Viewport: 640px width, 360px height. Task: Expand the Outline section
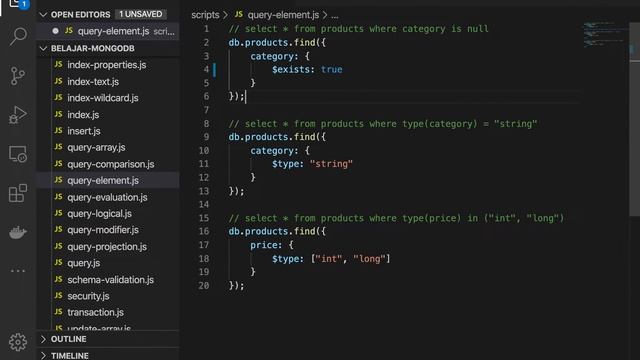[x=43, y=339]
